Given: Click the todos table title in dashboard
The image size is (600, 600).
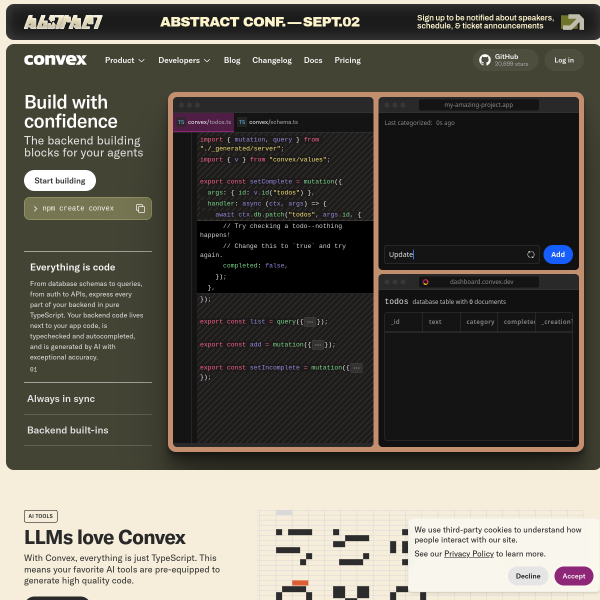Looking at the screenshot, I should [396, 301].
